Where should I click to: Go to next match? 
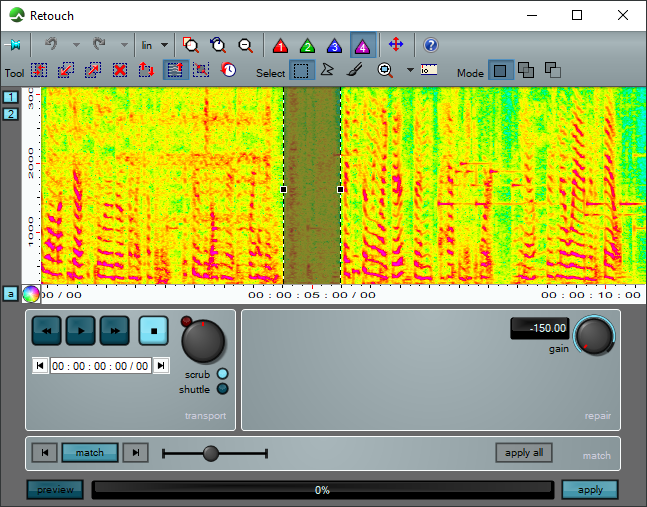coord(136,453)
